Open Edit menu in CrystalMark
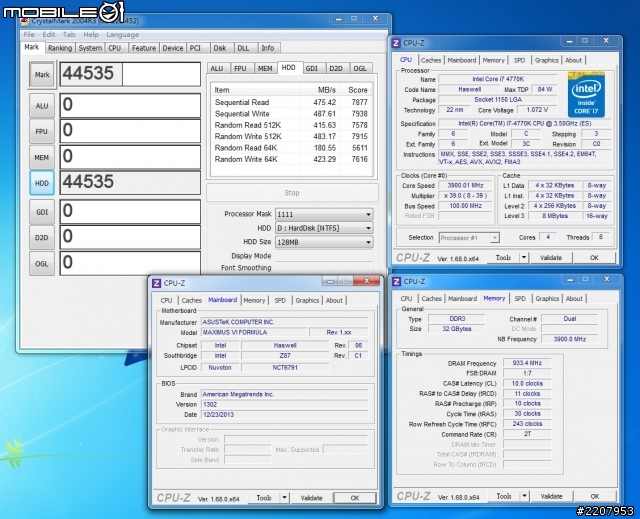The width and height of the screenshot is (640, 519). coord(49,35)
